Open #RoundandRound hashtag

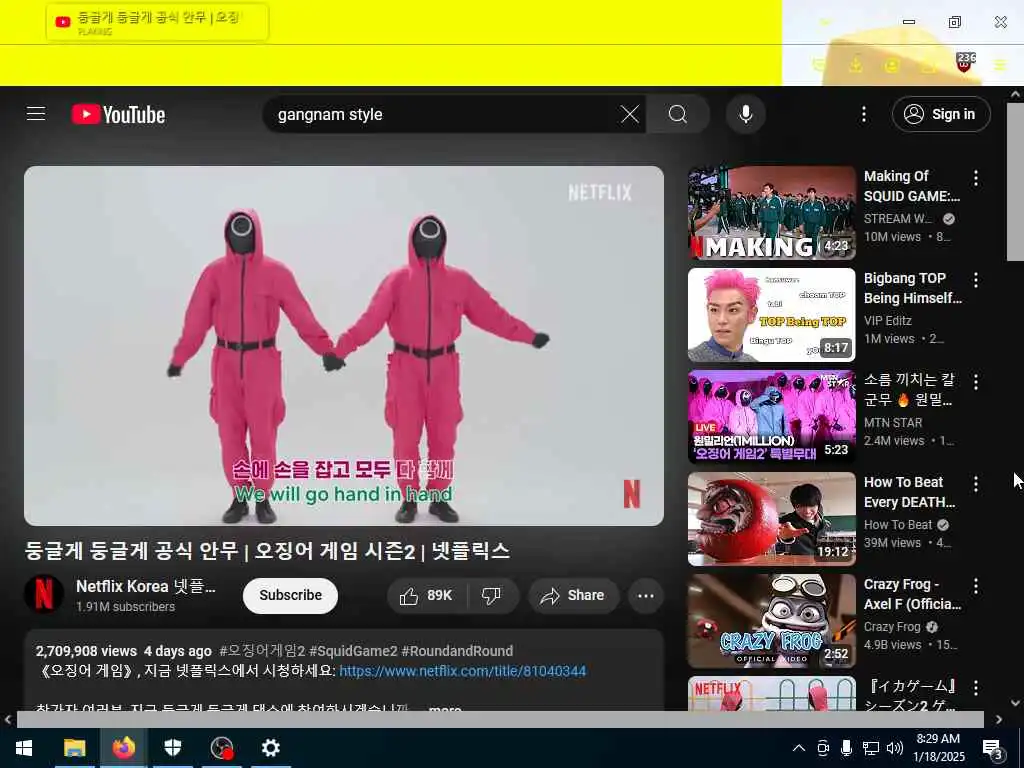pos(457,651)
